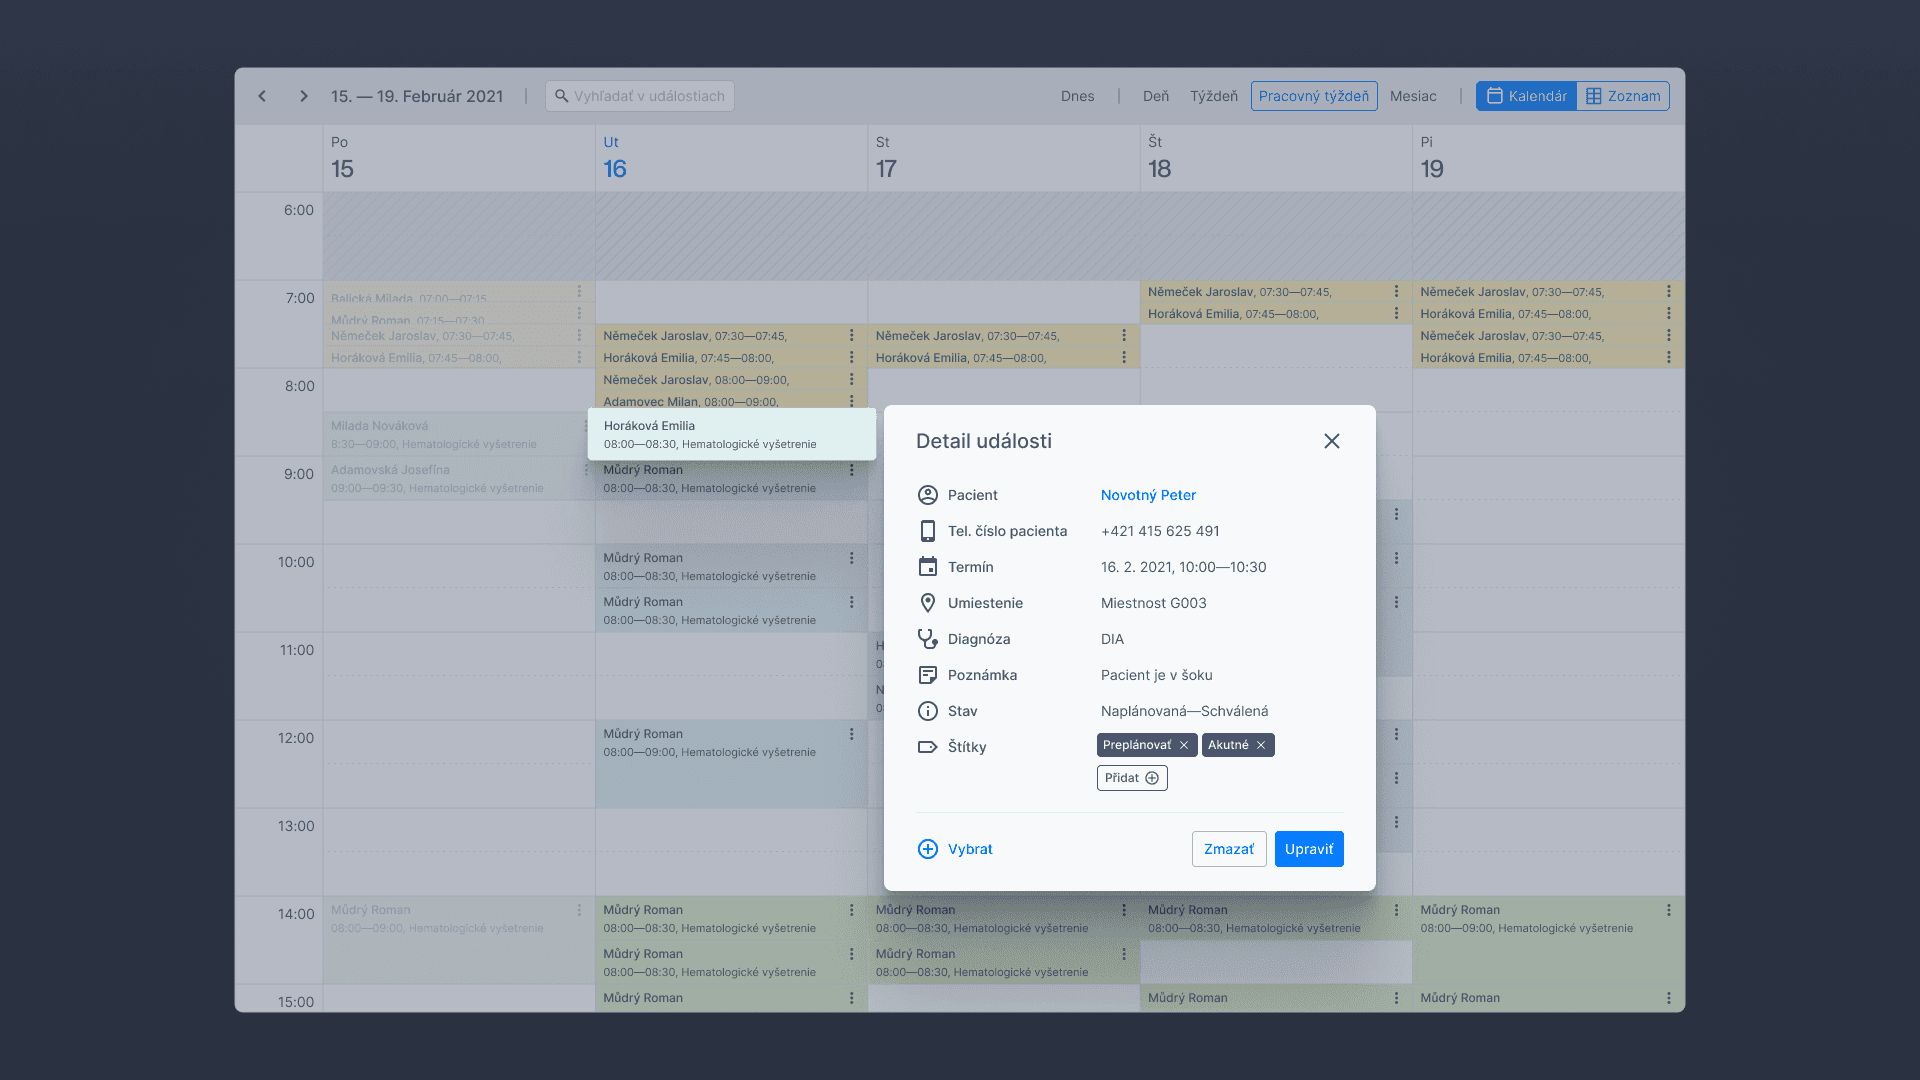Image resolution: width=1920 pixels, height=1080 pixels.
Task: Switch to Kalendár view
Action: coord(1526,96)
